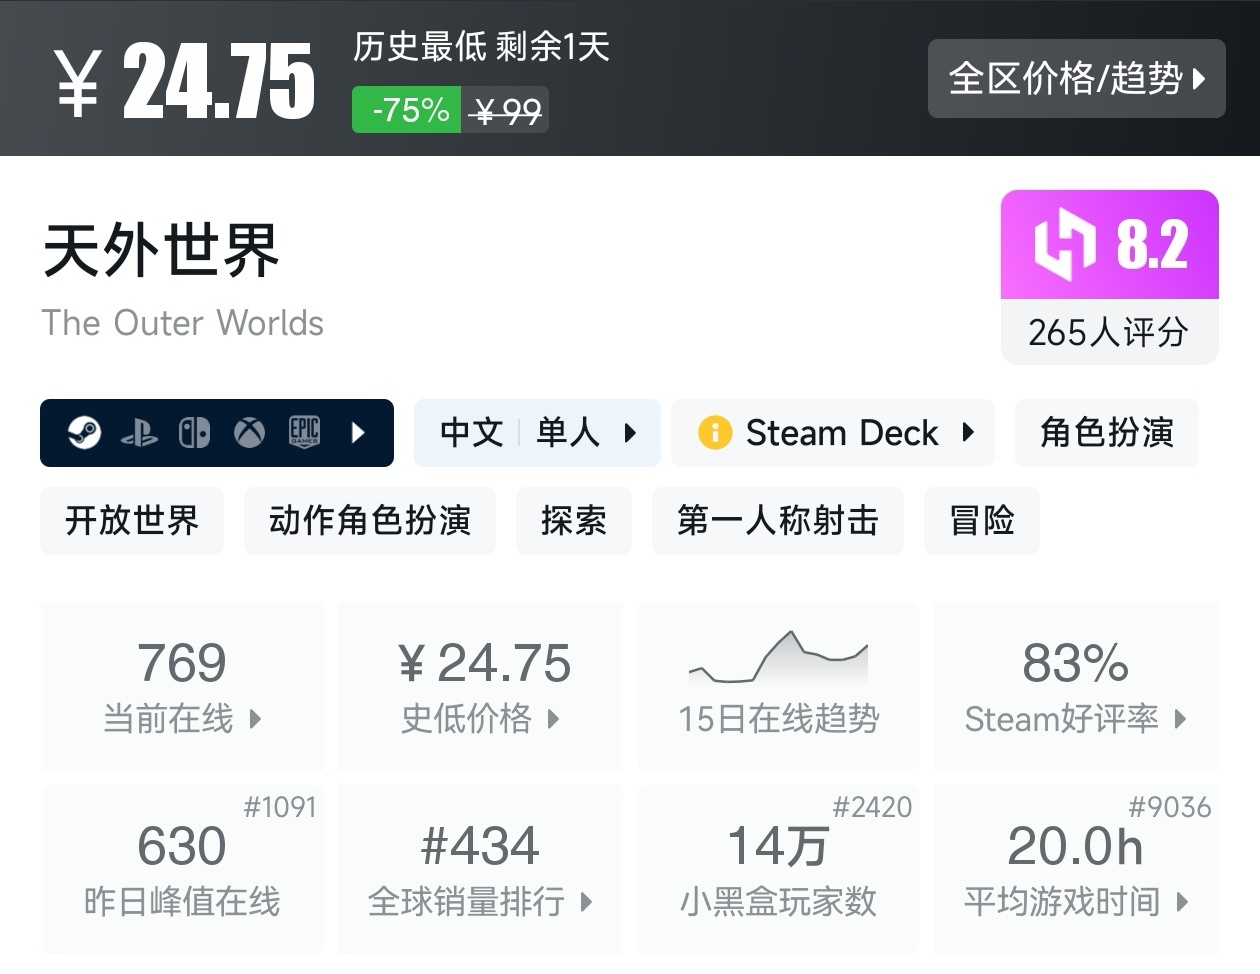Select the 探索 tag
Screen dimensions: 1260x974
tap(574, 521)
